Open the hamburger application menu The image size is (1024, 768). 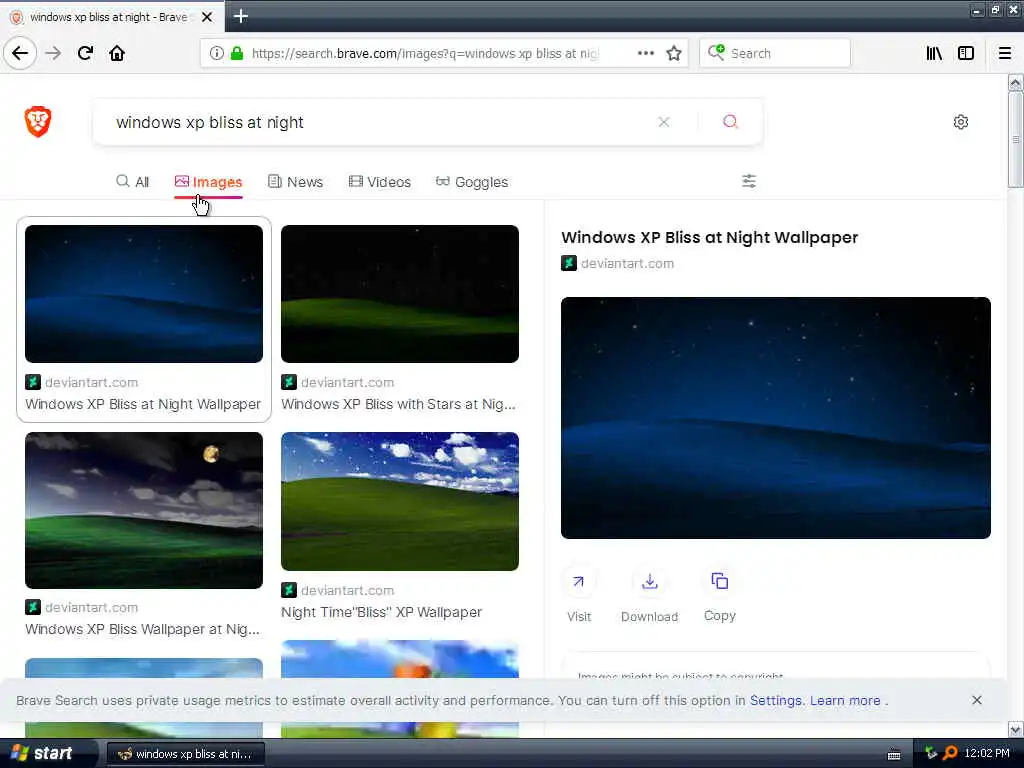point(1004,54)
